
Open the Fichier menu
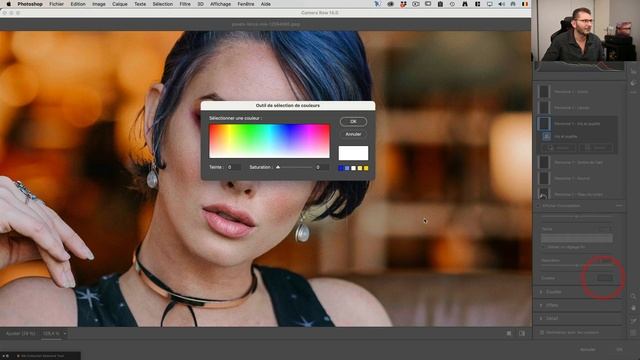click(x=56, y=4)
